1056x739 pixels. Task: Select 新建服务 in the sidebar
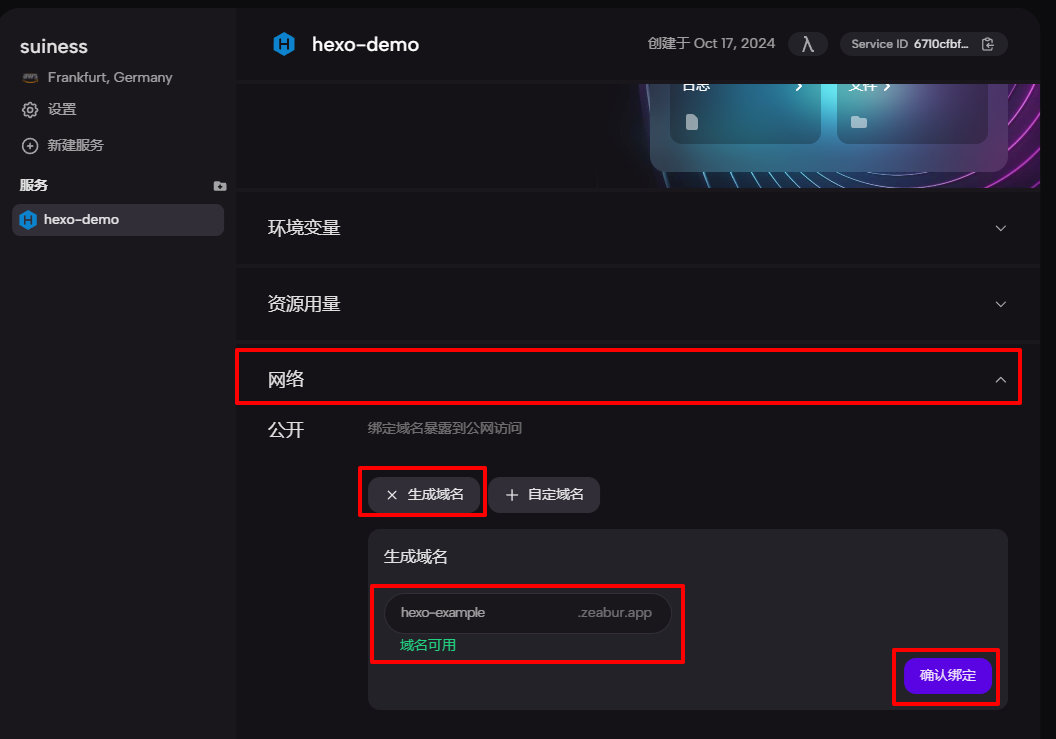(75, 146)
